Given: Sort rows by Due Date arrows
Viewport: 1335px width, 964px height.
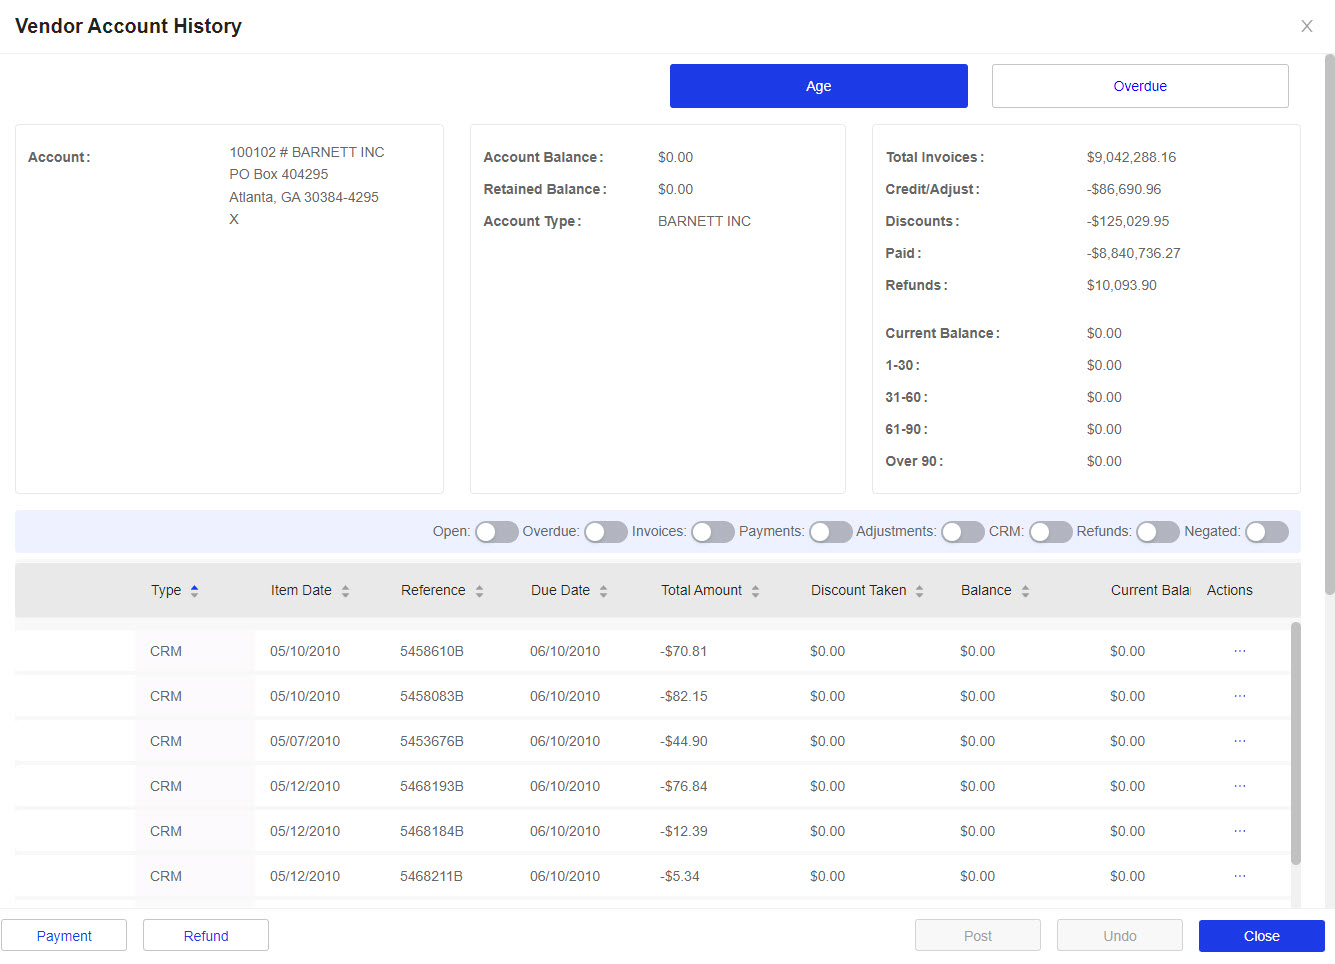Looking at the screenshot, I should pos(603,591).
